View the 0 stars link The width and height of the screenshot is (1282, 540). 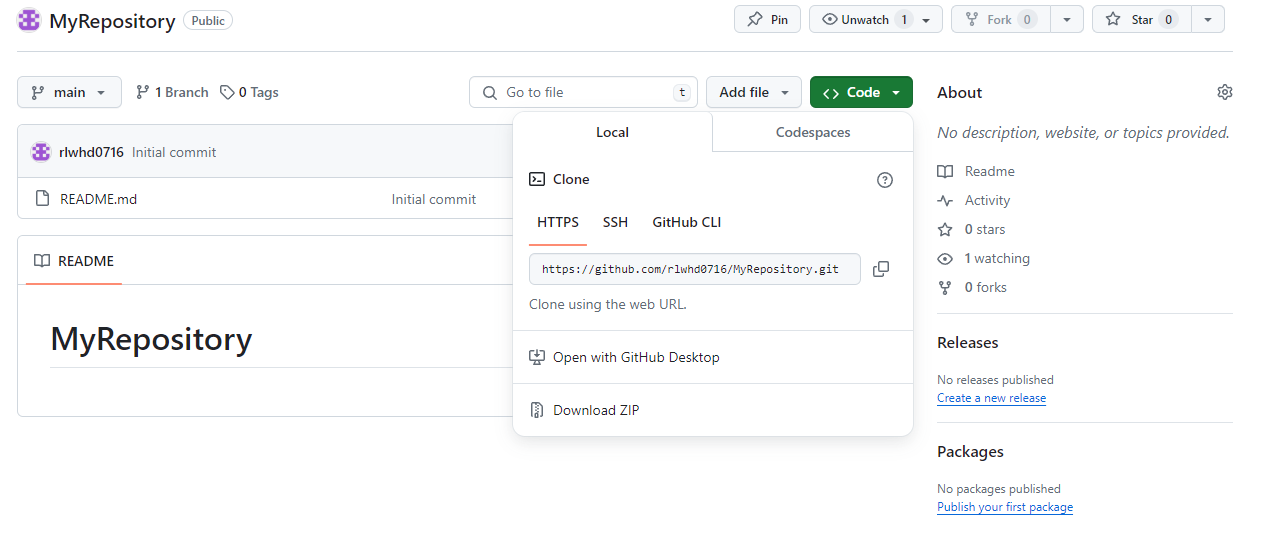[972, 229]
